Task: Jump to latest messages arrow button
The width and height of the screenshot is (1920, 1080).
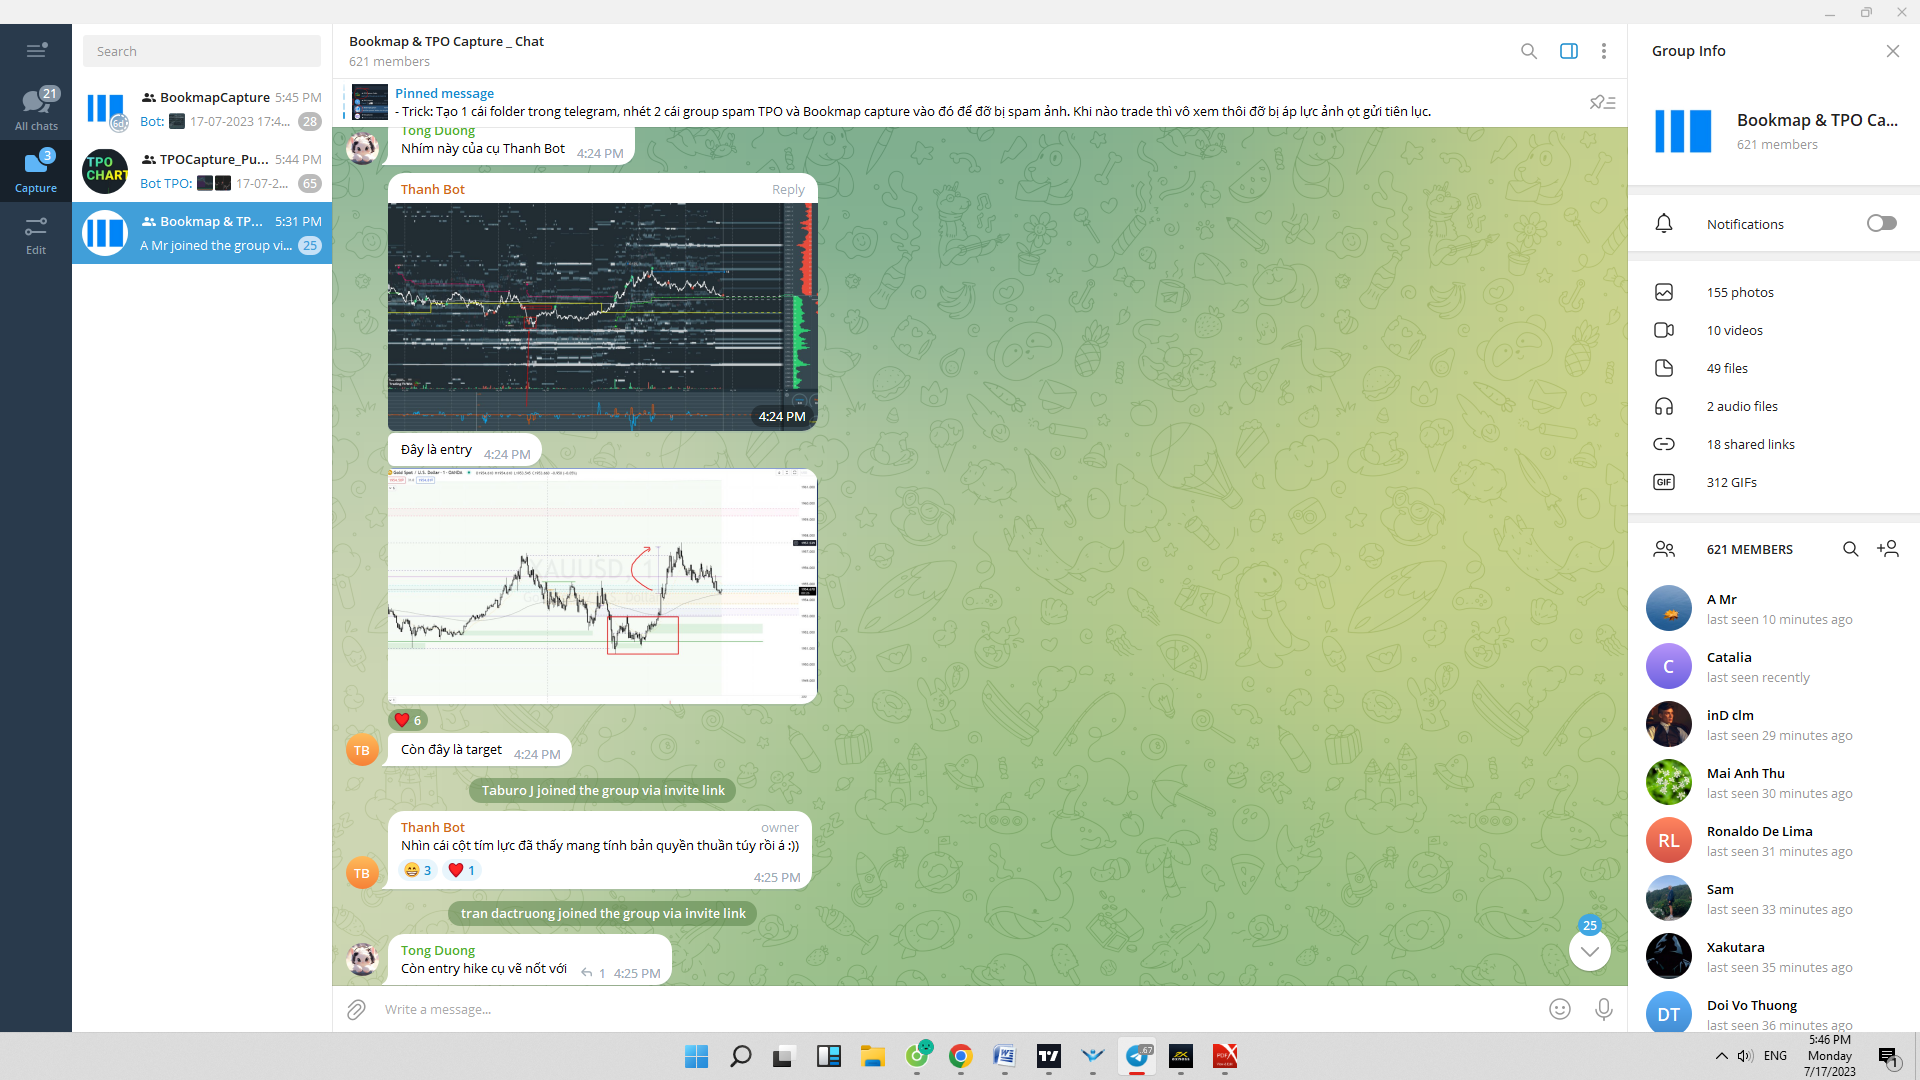Action: tap(1590, 950)
